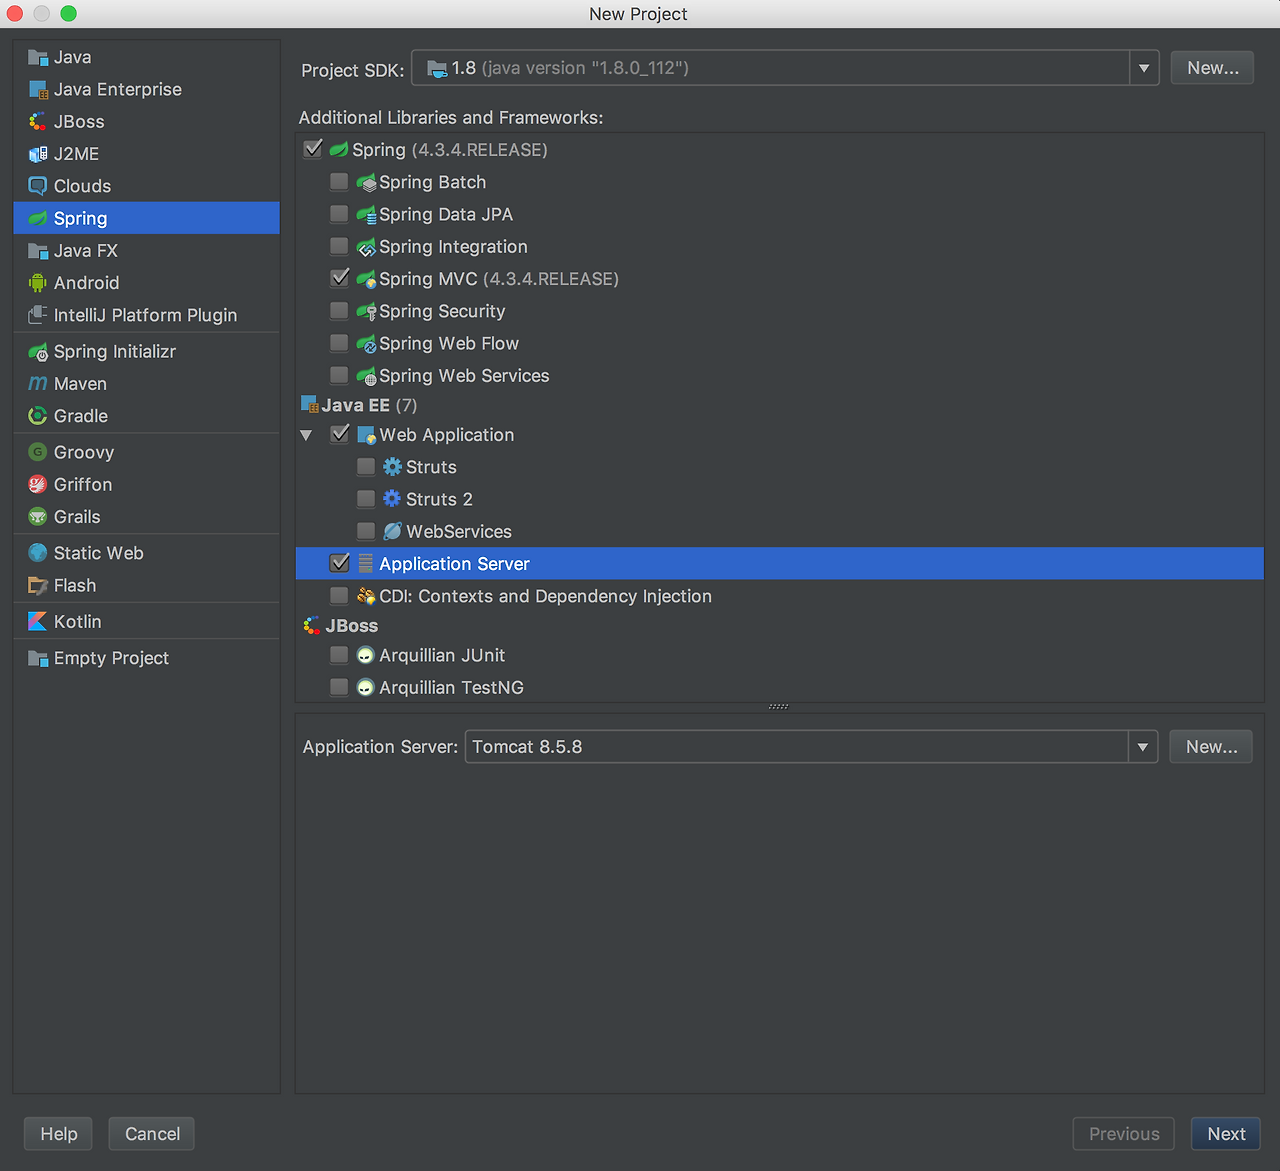Enable the Struts 2 checkbox
Viewport: 1280px width, 1171px height.
tap(367, 499)
